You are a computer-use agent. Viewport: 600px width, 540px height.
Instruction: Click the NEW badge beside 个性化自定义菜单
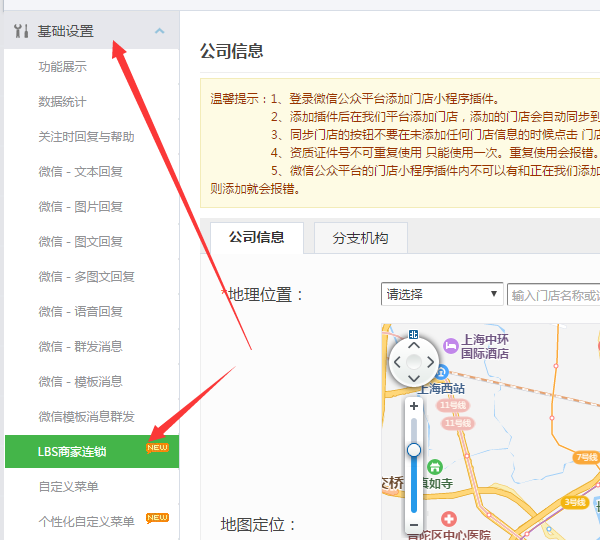click(157, 518)
